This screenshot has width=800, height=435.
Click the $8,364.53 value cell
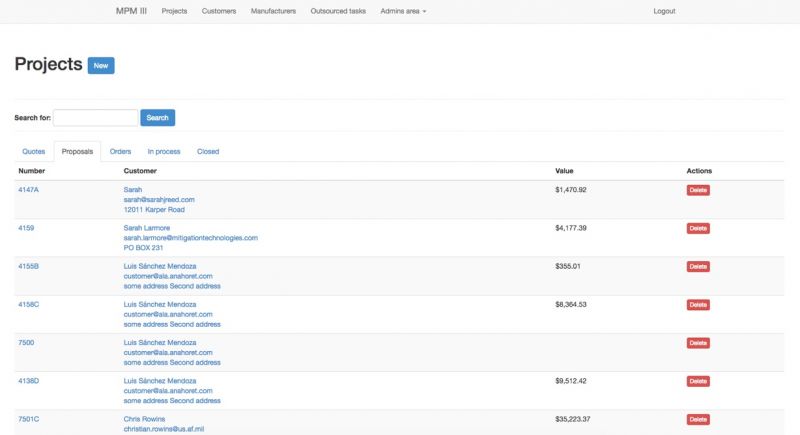point(571,304)
